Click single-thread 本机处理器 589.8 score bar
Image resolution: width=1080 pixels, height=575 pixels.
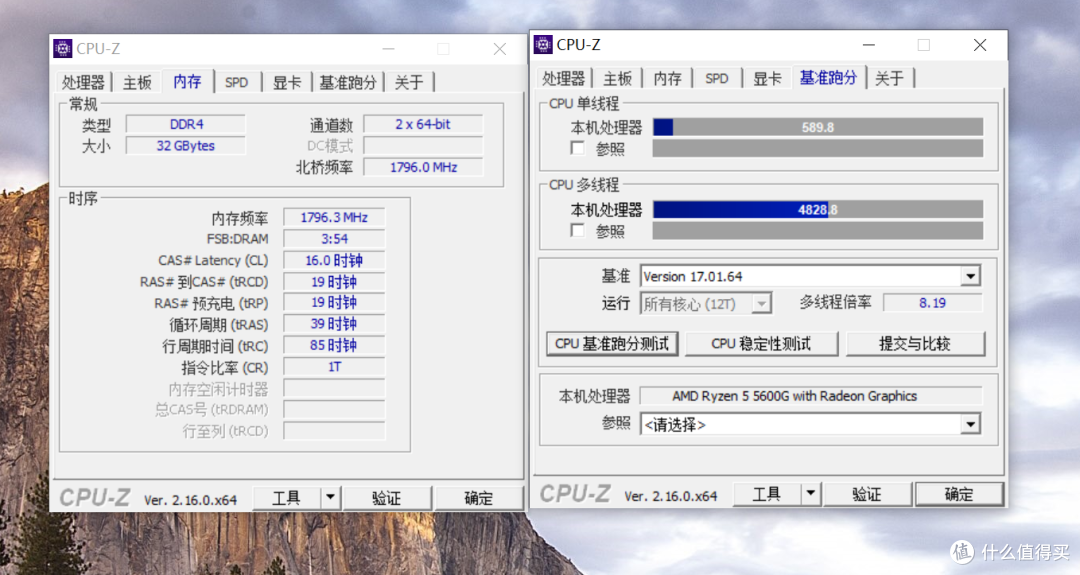pyautogui.click(x=818, y=127)
